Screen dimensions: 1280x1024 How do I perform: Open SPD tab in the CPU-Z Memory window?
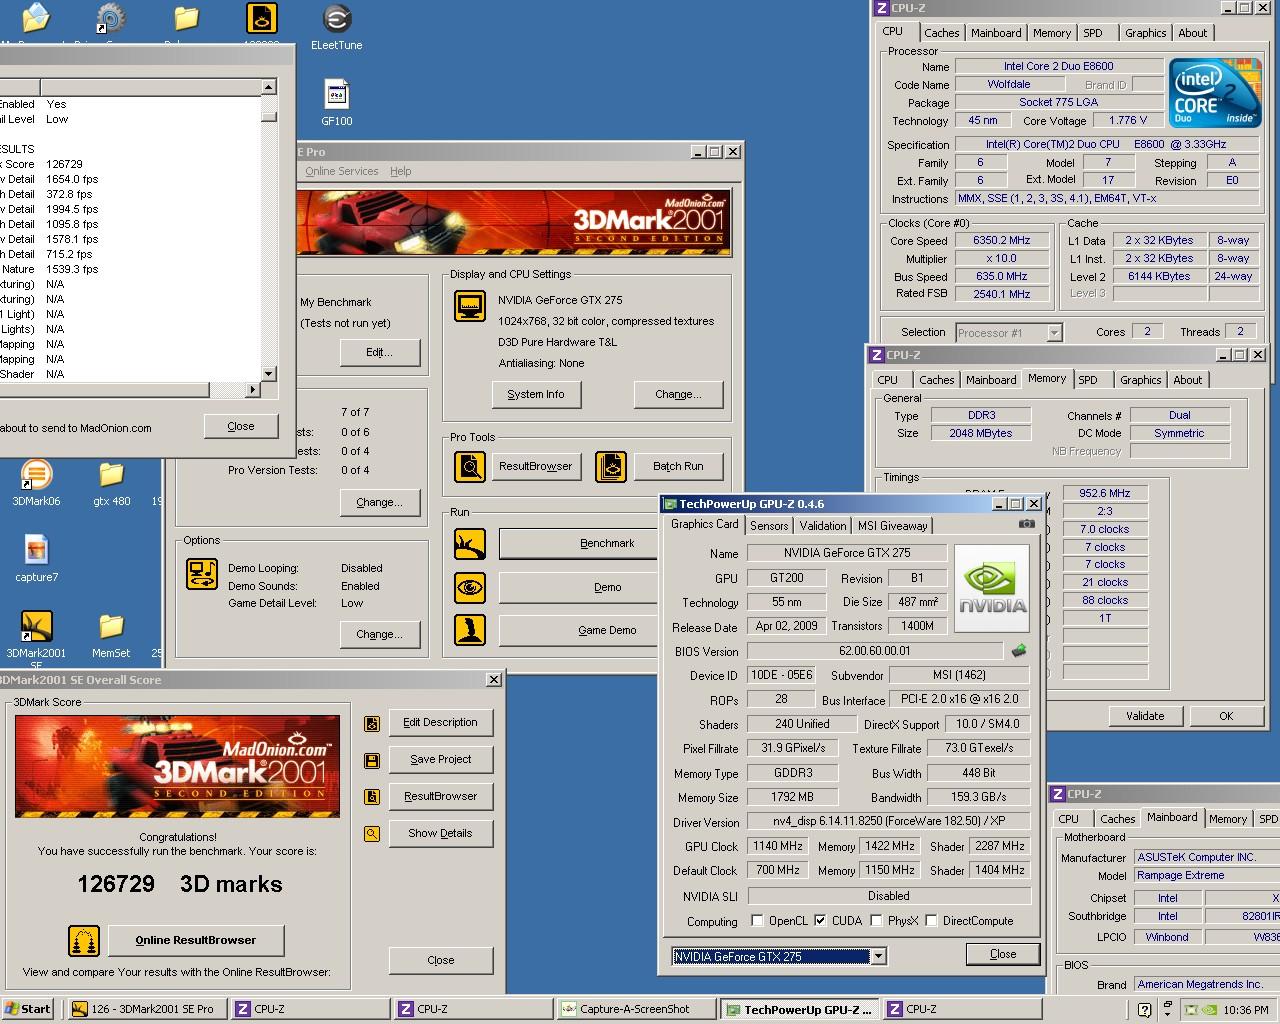1088,380
